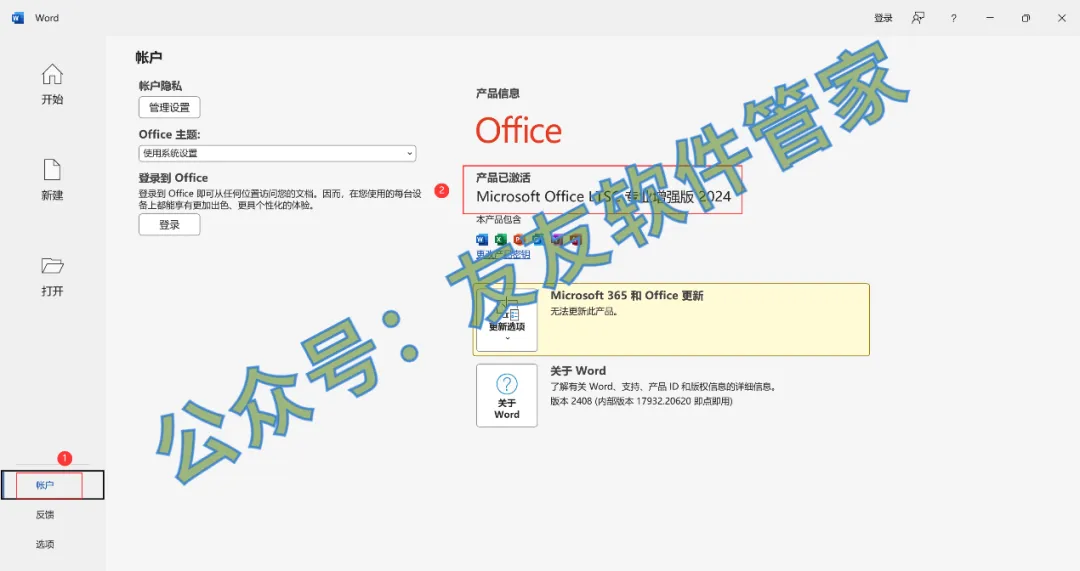Click the red Office logo text

click(x=519, y=131)
